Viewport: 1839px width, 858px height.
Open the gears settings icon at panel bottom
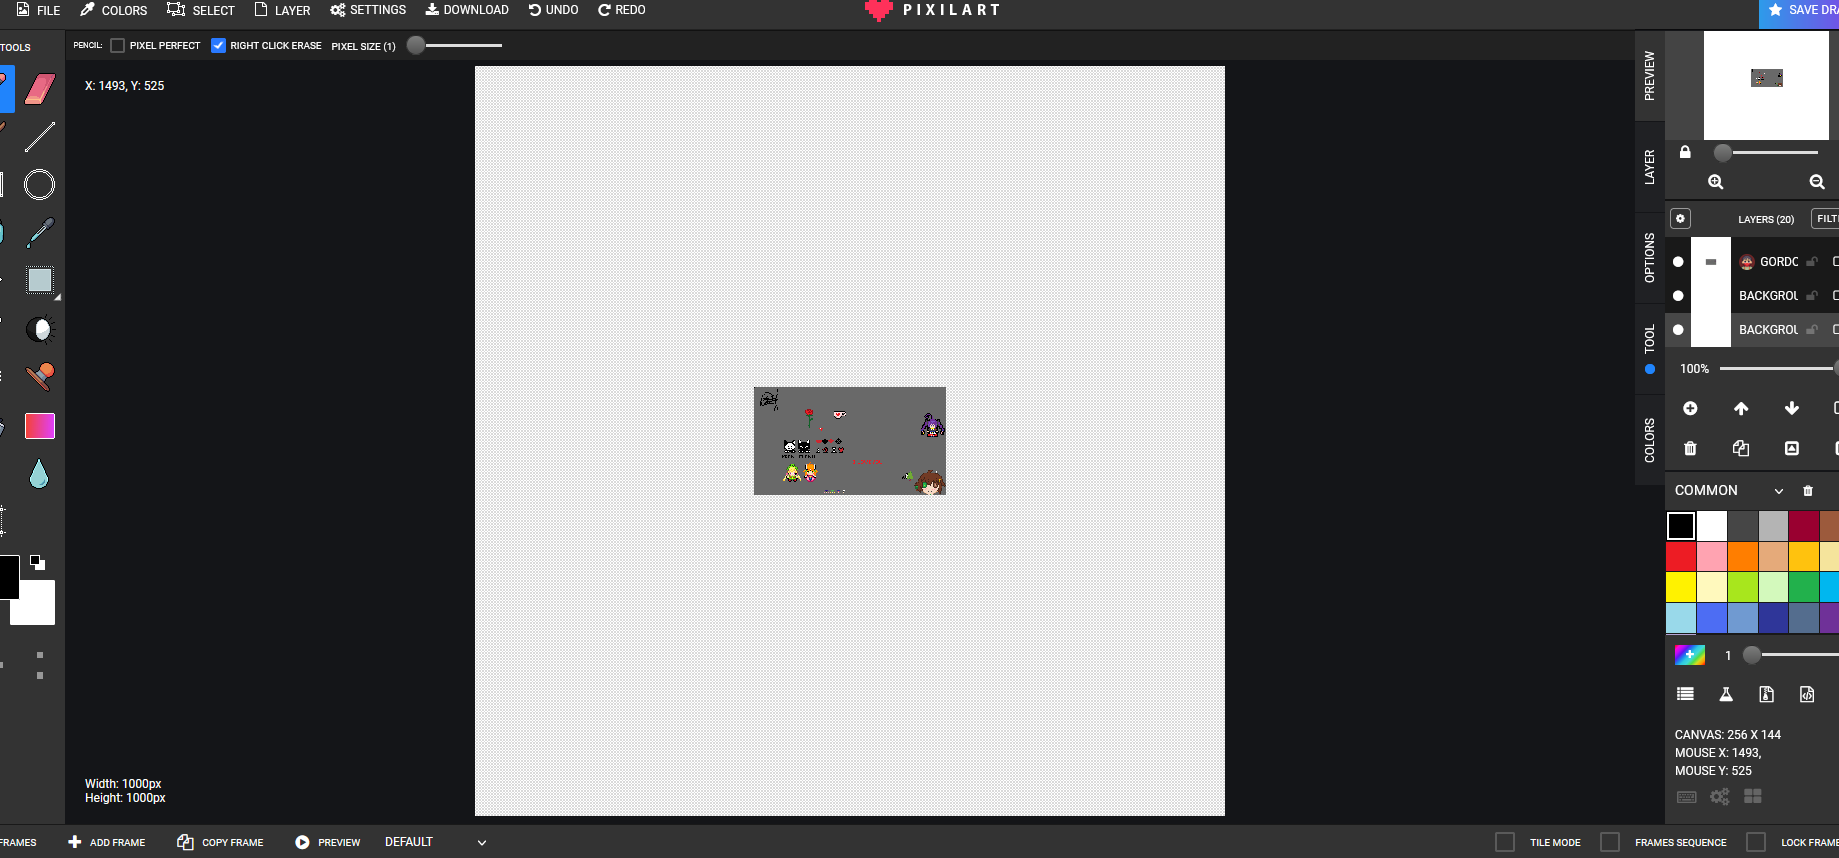[x=1720, y=797]
